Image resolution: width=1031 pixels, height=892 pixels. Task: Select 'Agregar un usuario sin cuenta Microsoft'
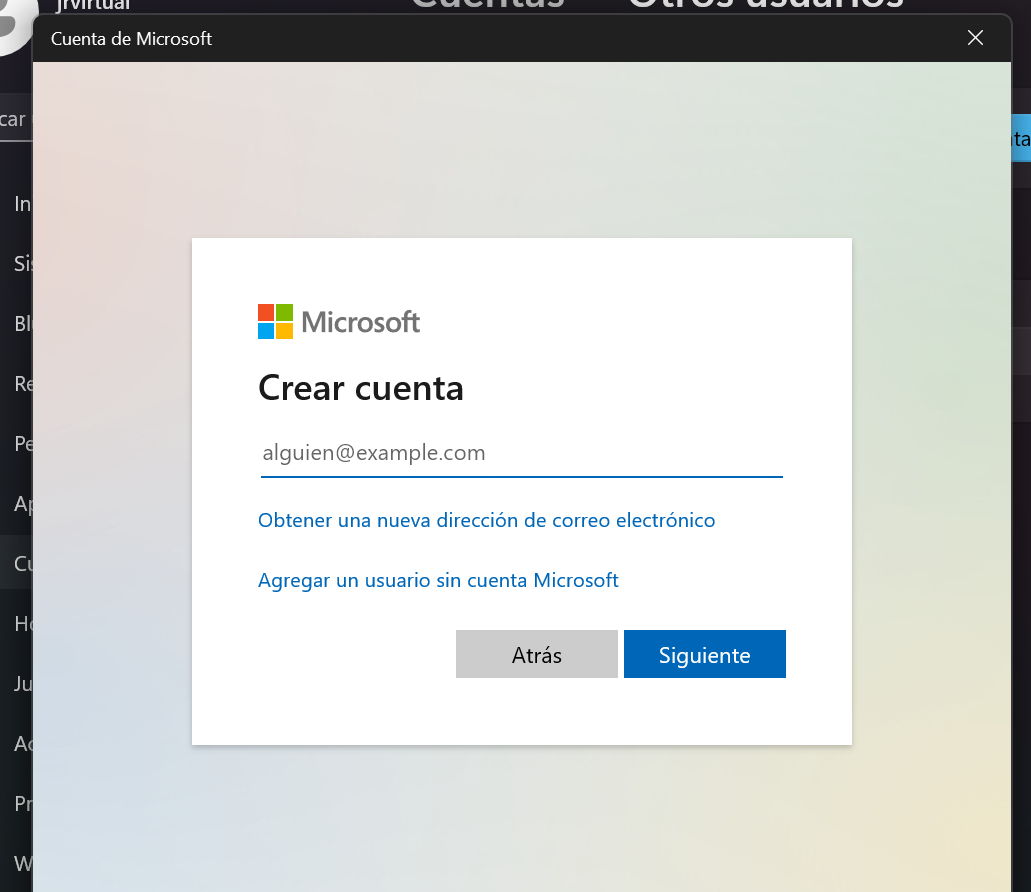(x=438, y=580)
